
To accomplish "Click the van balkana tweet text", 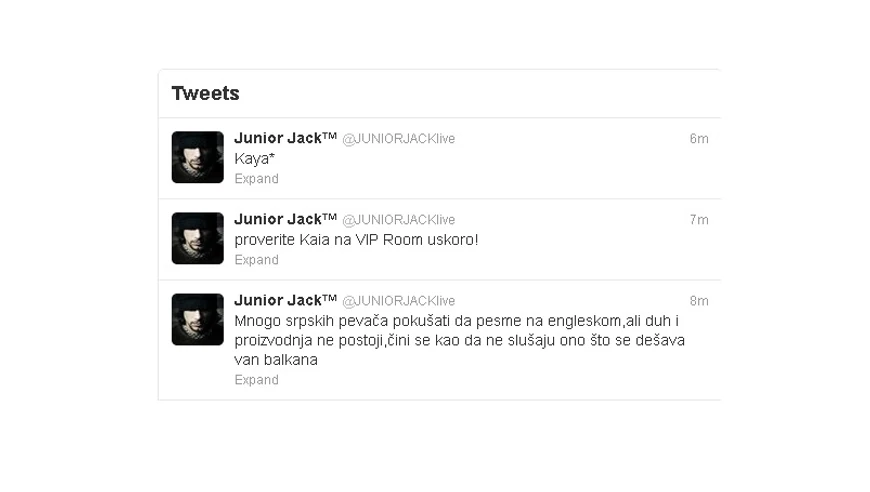I will (x=276, y=359).
